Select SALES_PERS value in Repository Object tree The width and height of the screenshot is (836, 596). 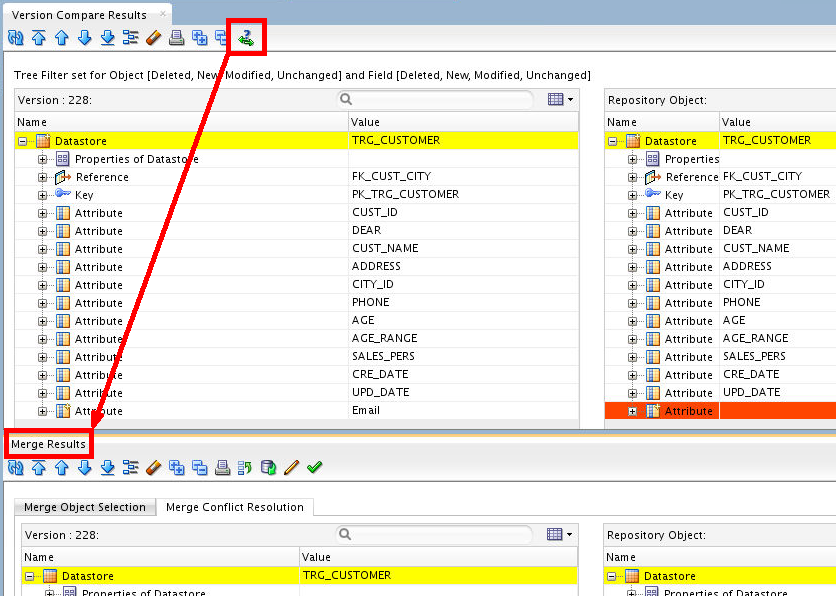click(754, 356)
